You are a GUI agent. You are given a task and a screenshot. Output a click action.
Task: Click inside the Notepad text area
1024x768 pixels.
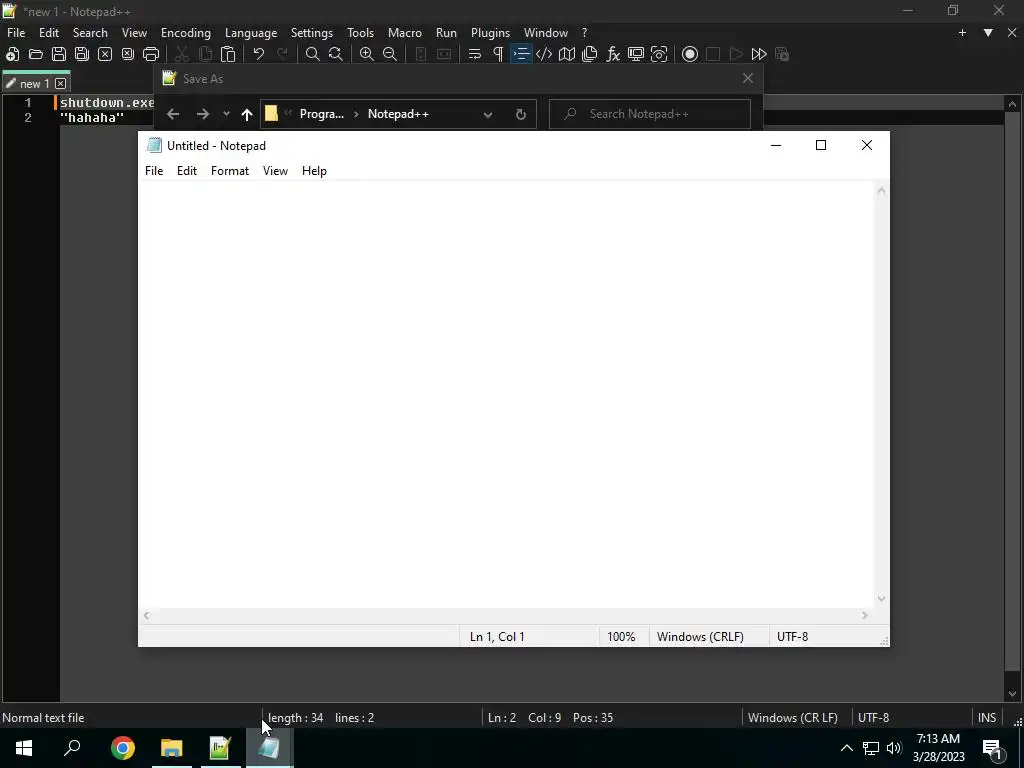pyautogui.click(x=506, y=395)
